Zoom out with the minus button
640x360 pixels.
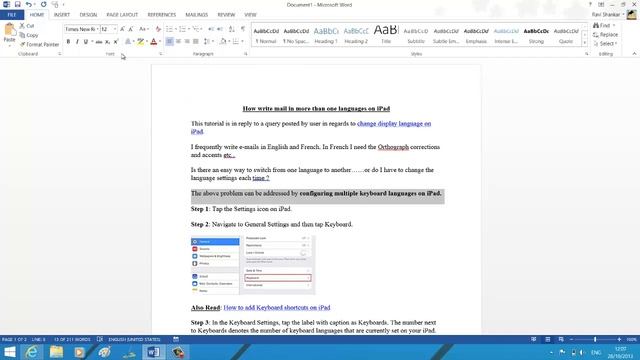coord(571,339)
